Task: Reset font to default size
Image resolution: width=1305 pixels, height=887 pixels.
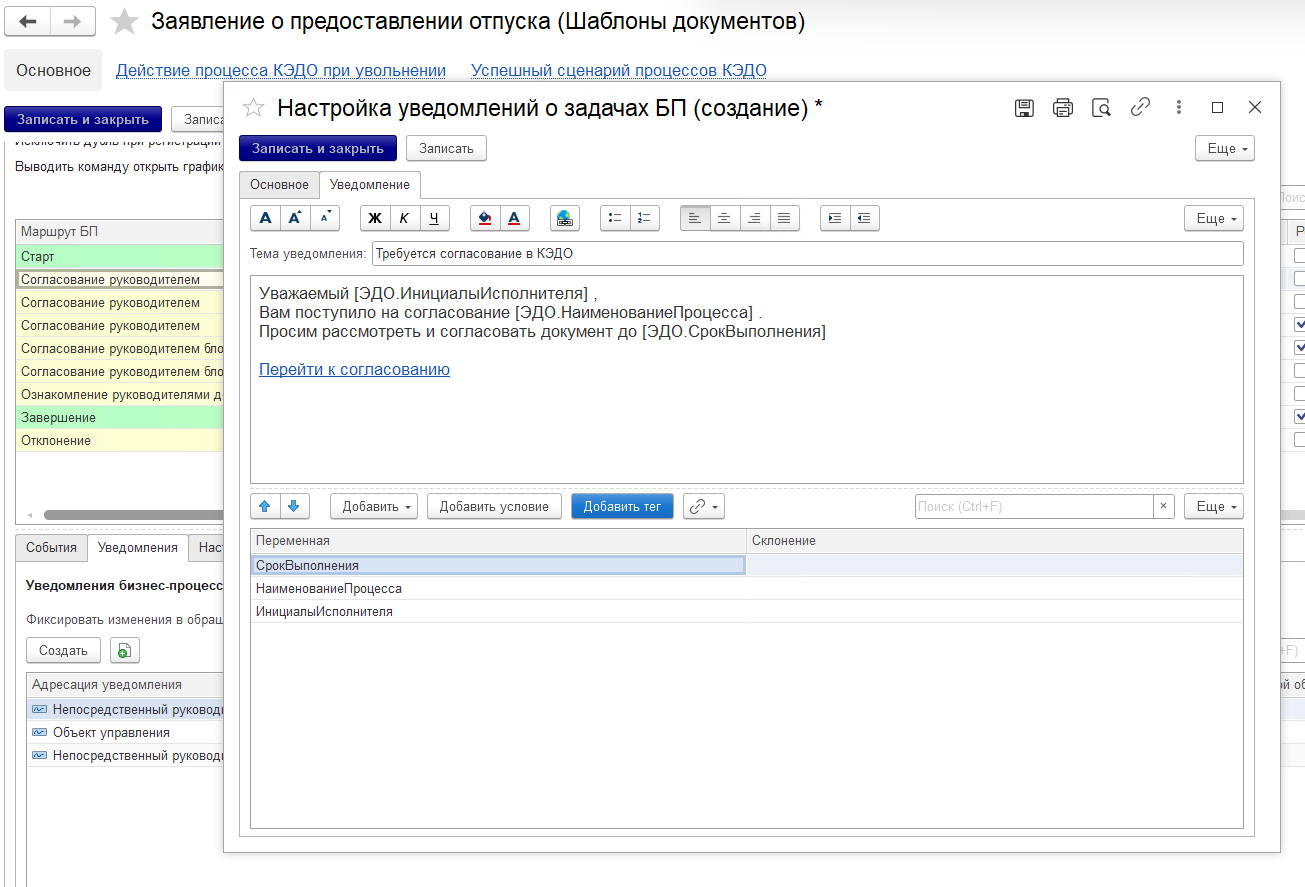Action: (x=265, y=218)
